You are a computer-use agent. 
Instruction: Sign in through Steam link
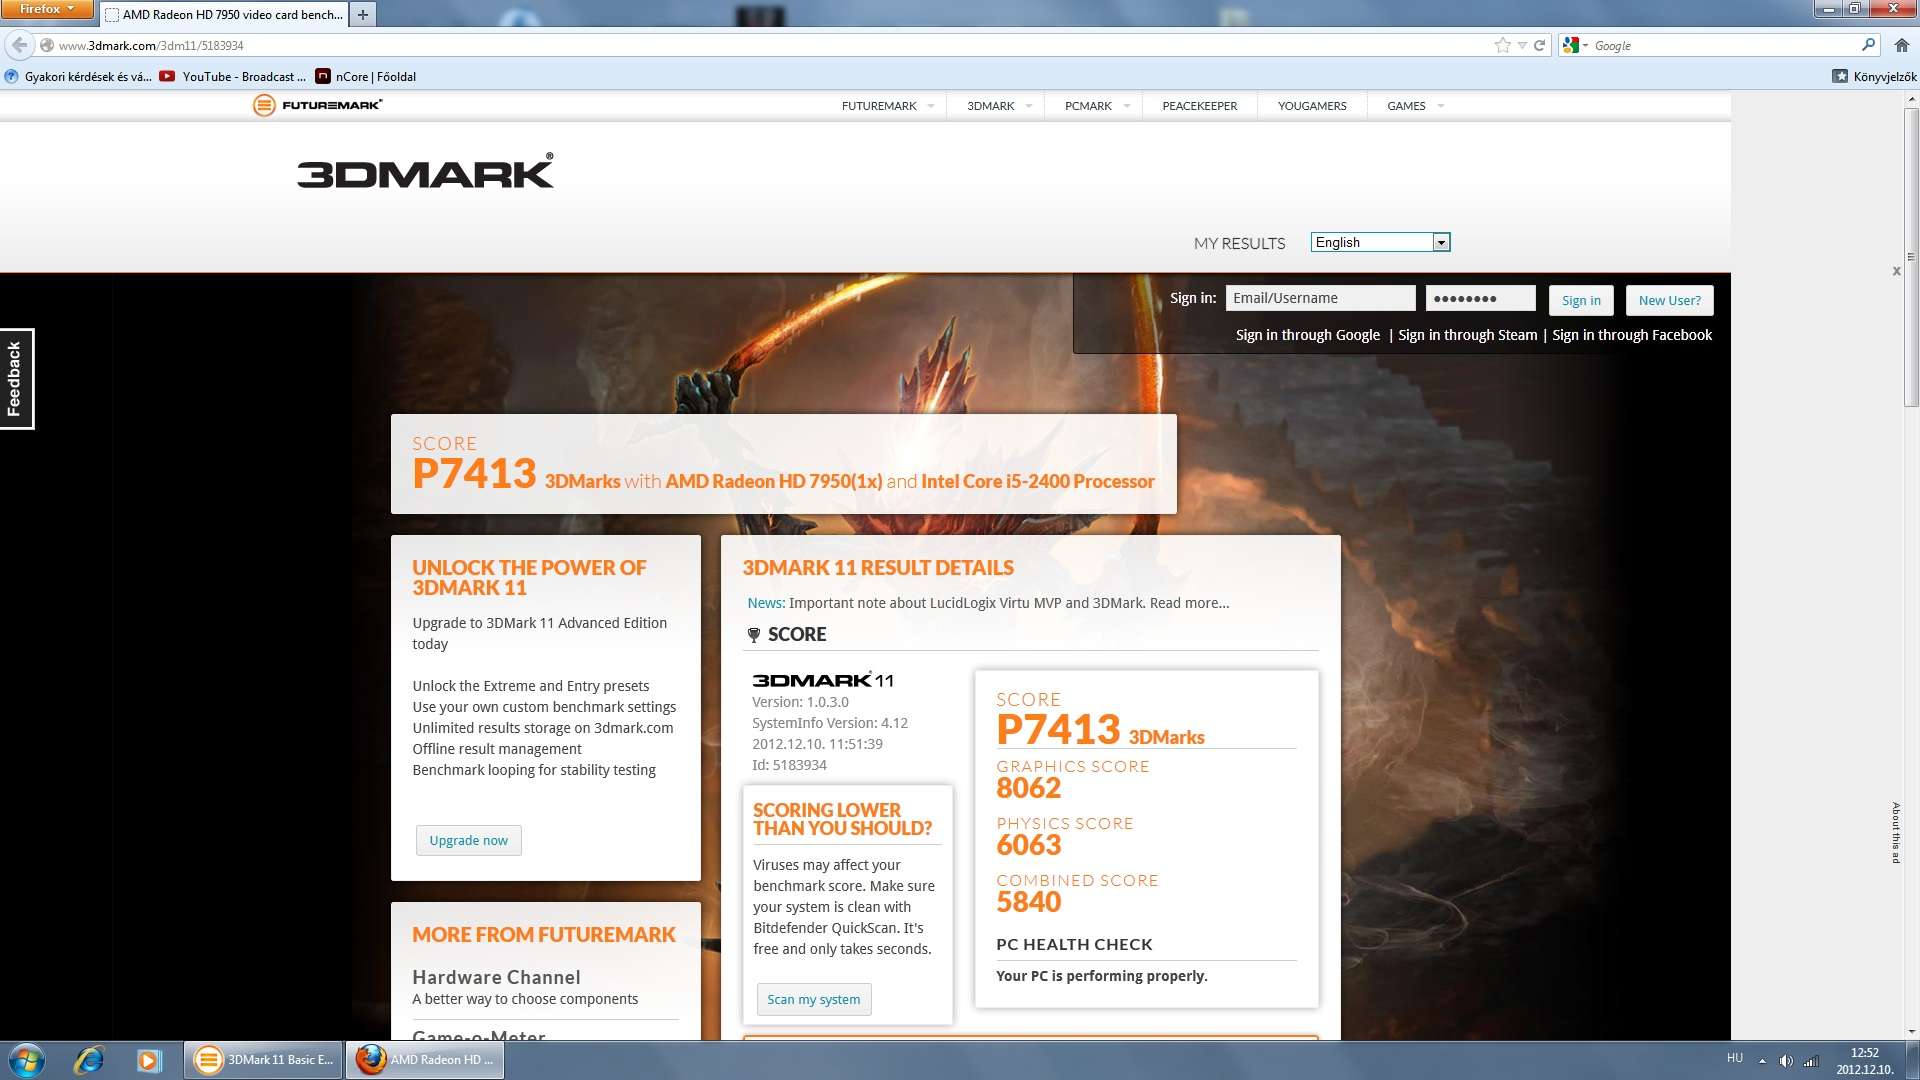(x=1467, y=335)
